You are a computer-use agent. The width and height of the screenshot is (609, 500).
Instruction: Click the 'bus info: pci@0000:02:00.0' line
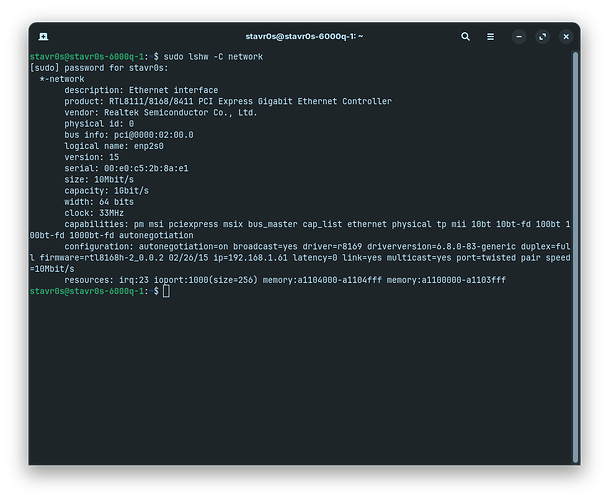(x=129, y=135)
